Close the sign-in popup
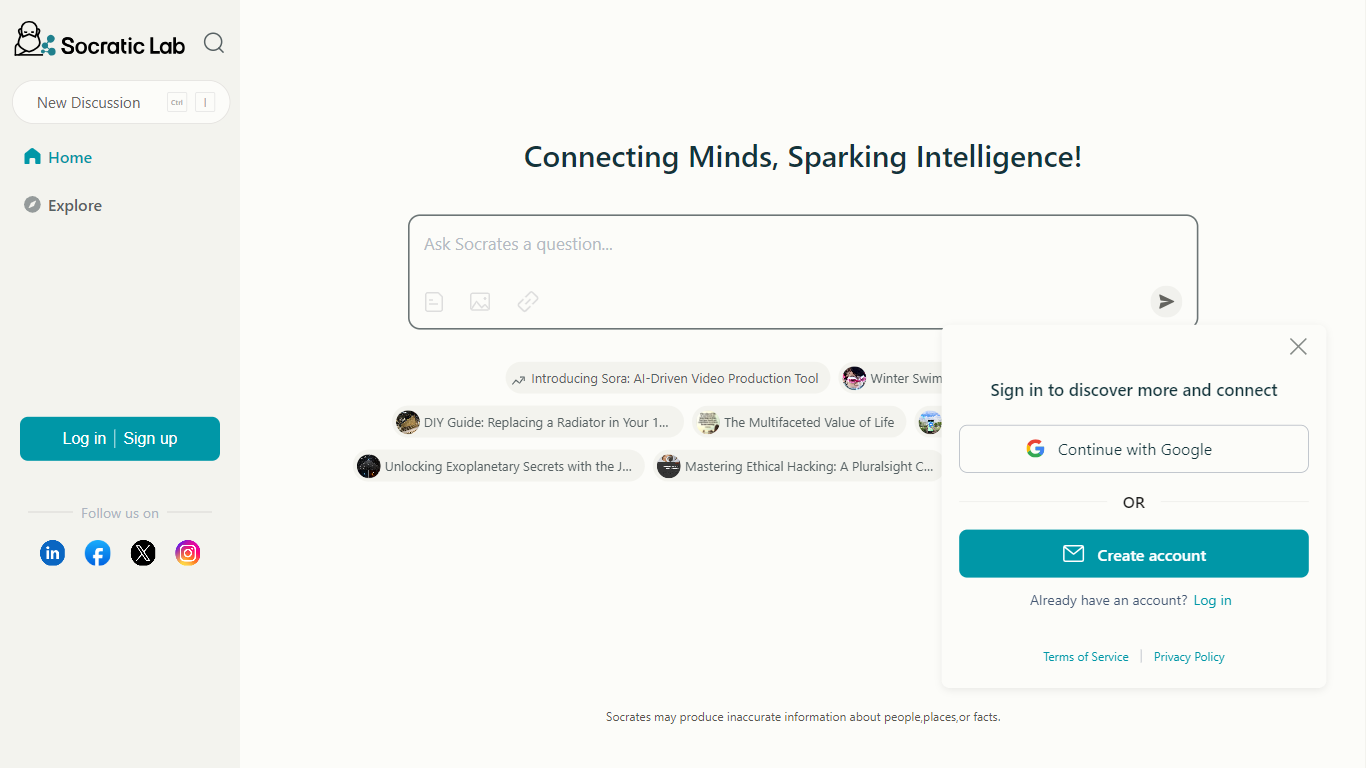1366x768 pixels. [1298, 346]
